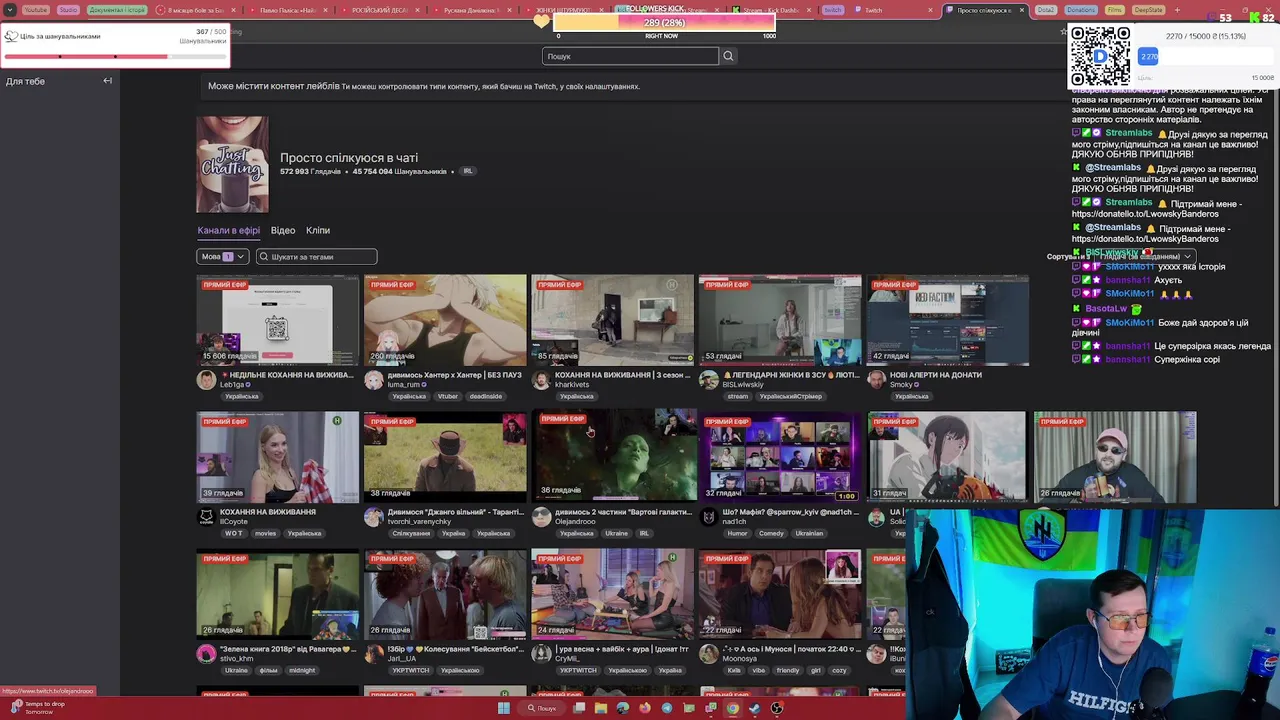Switch to the Studio browser tab

coord(68,10)
